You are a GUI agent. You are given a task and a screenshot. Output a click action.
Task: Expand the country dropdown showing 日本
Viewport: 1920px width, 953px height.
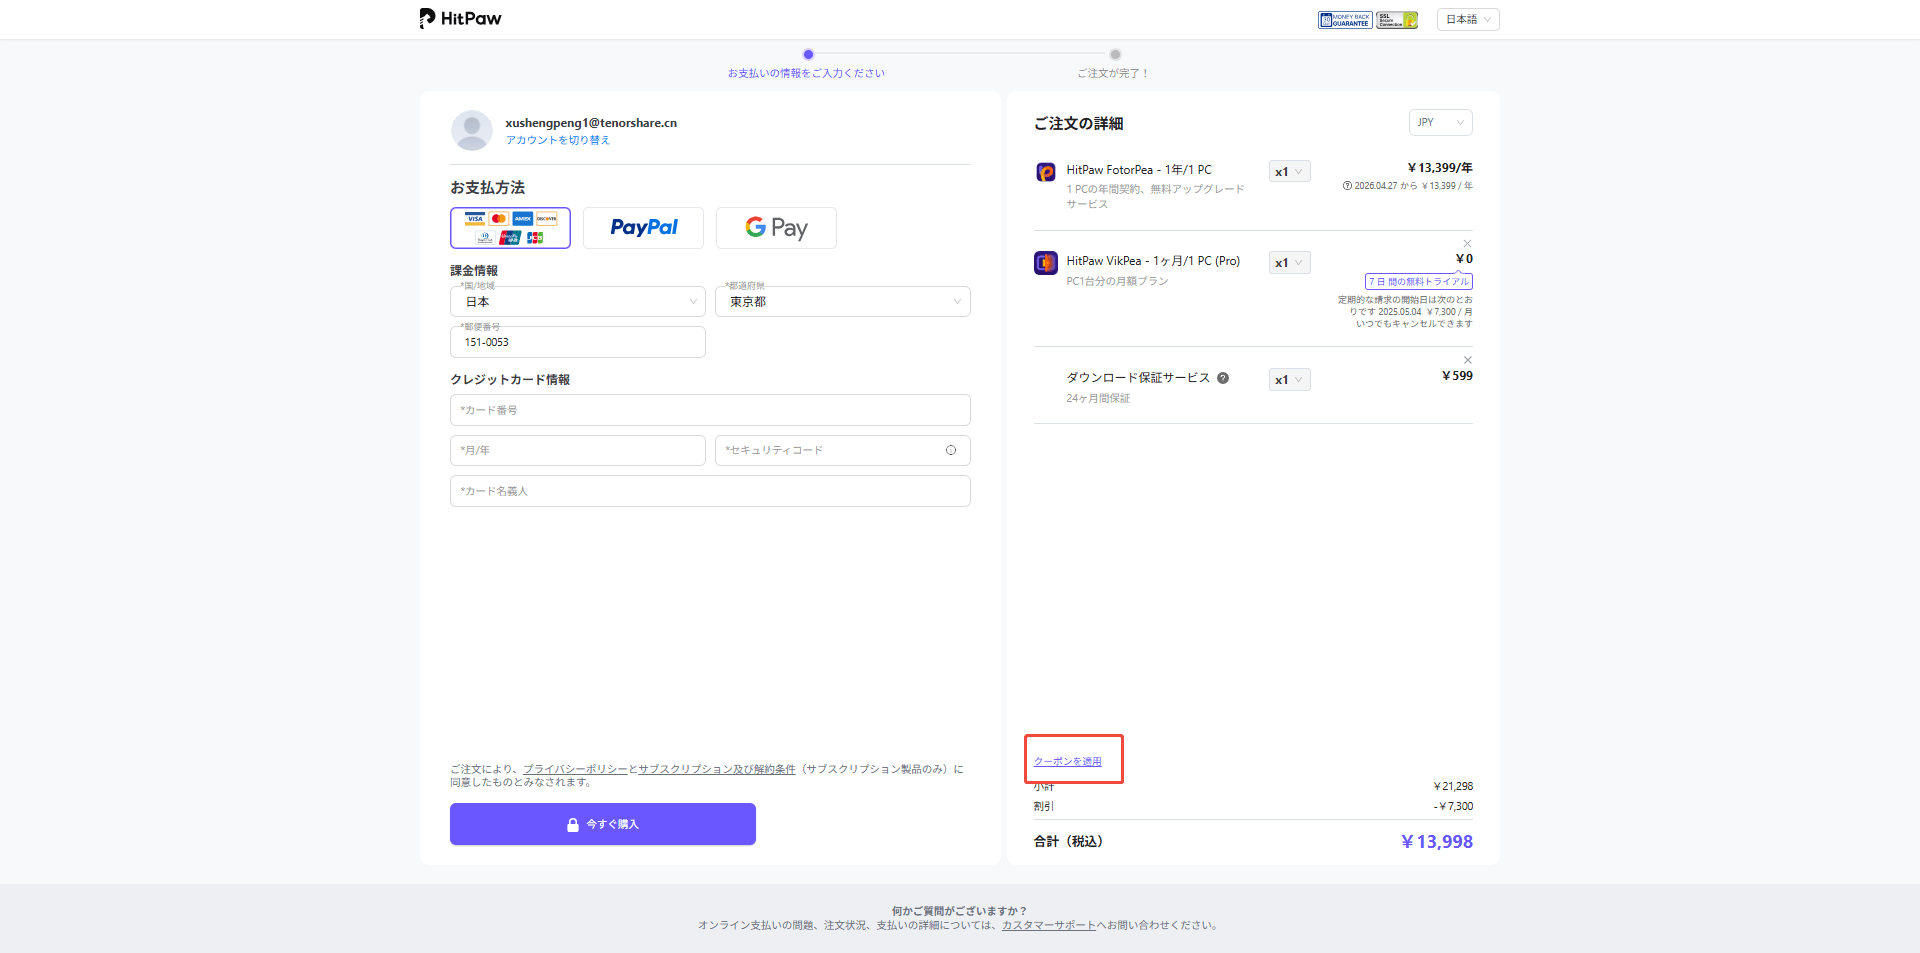point(577,302)
